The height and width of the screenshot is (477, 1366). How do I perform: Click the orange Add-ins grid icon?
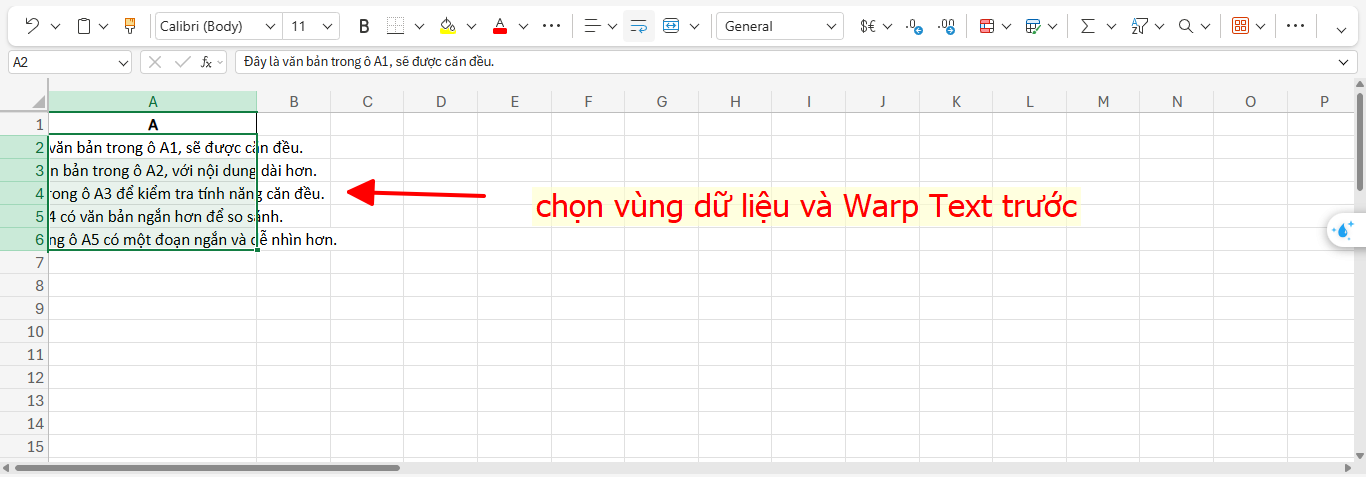click(x=1240, y=26)
